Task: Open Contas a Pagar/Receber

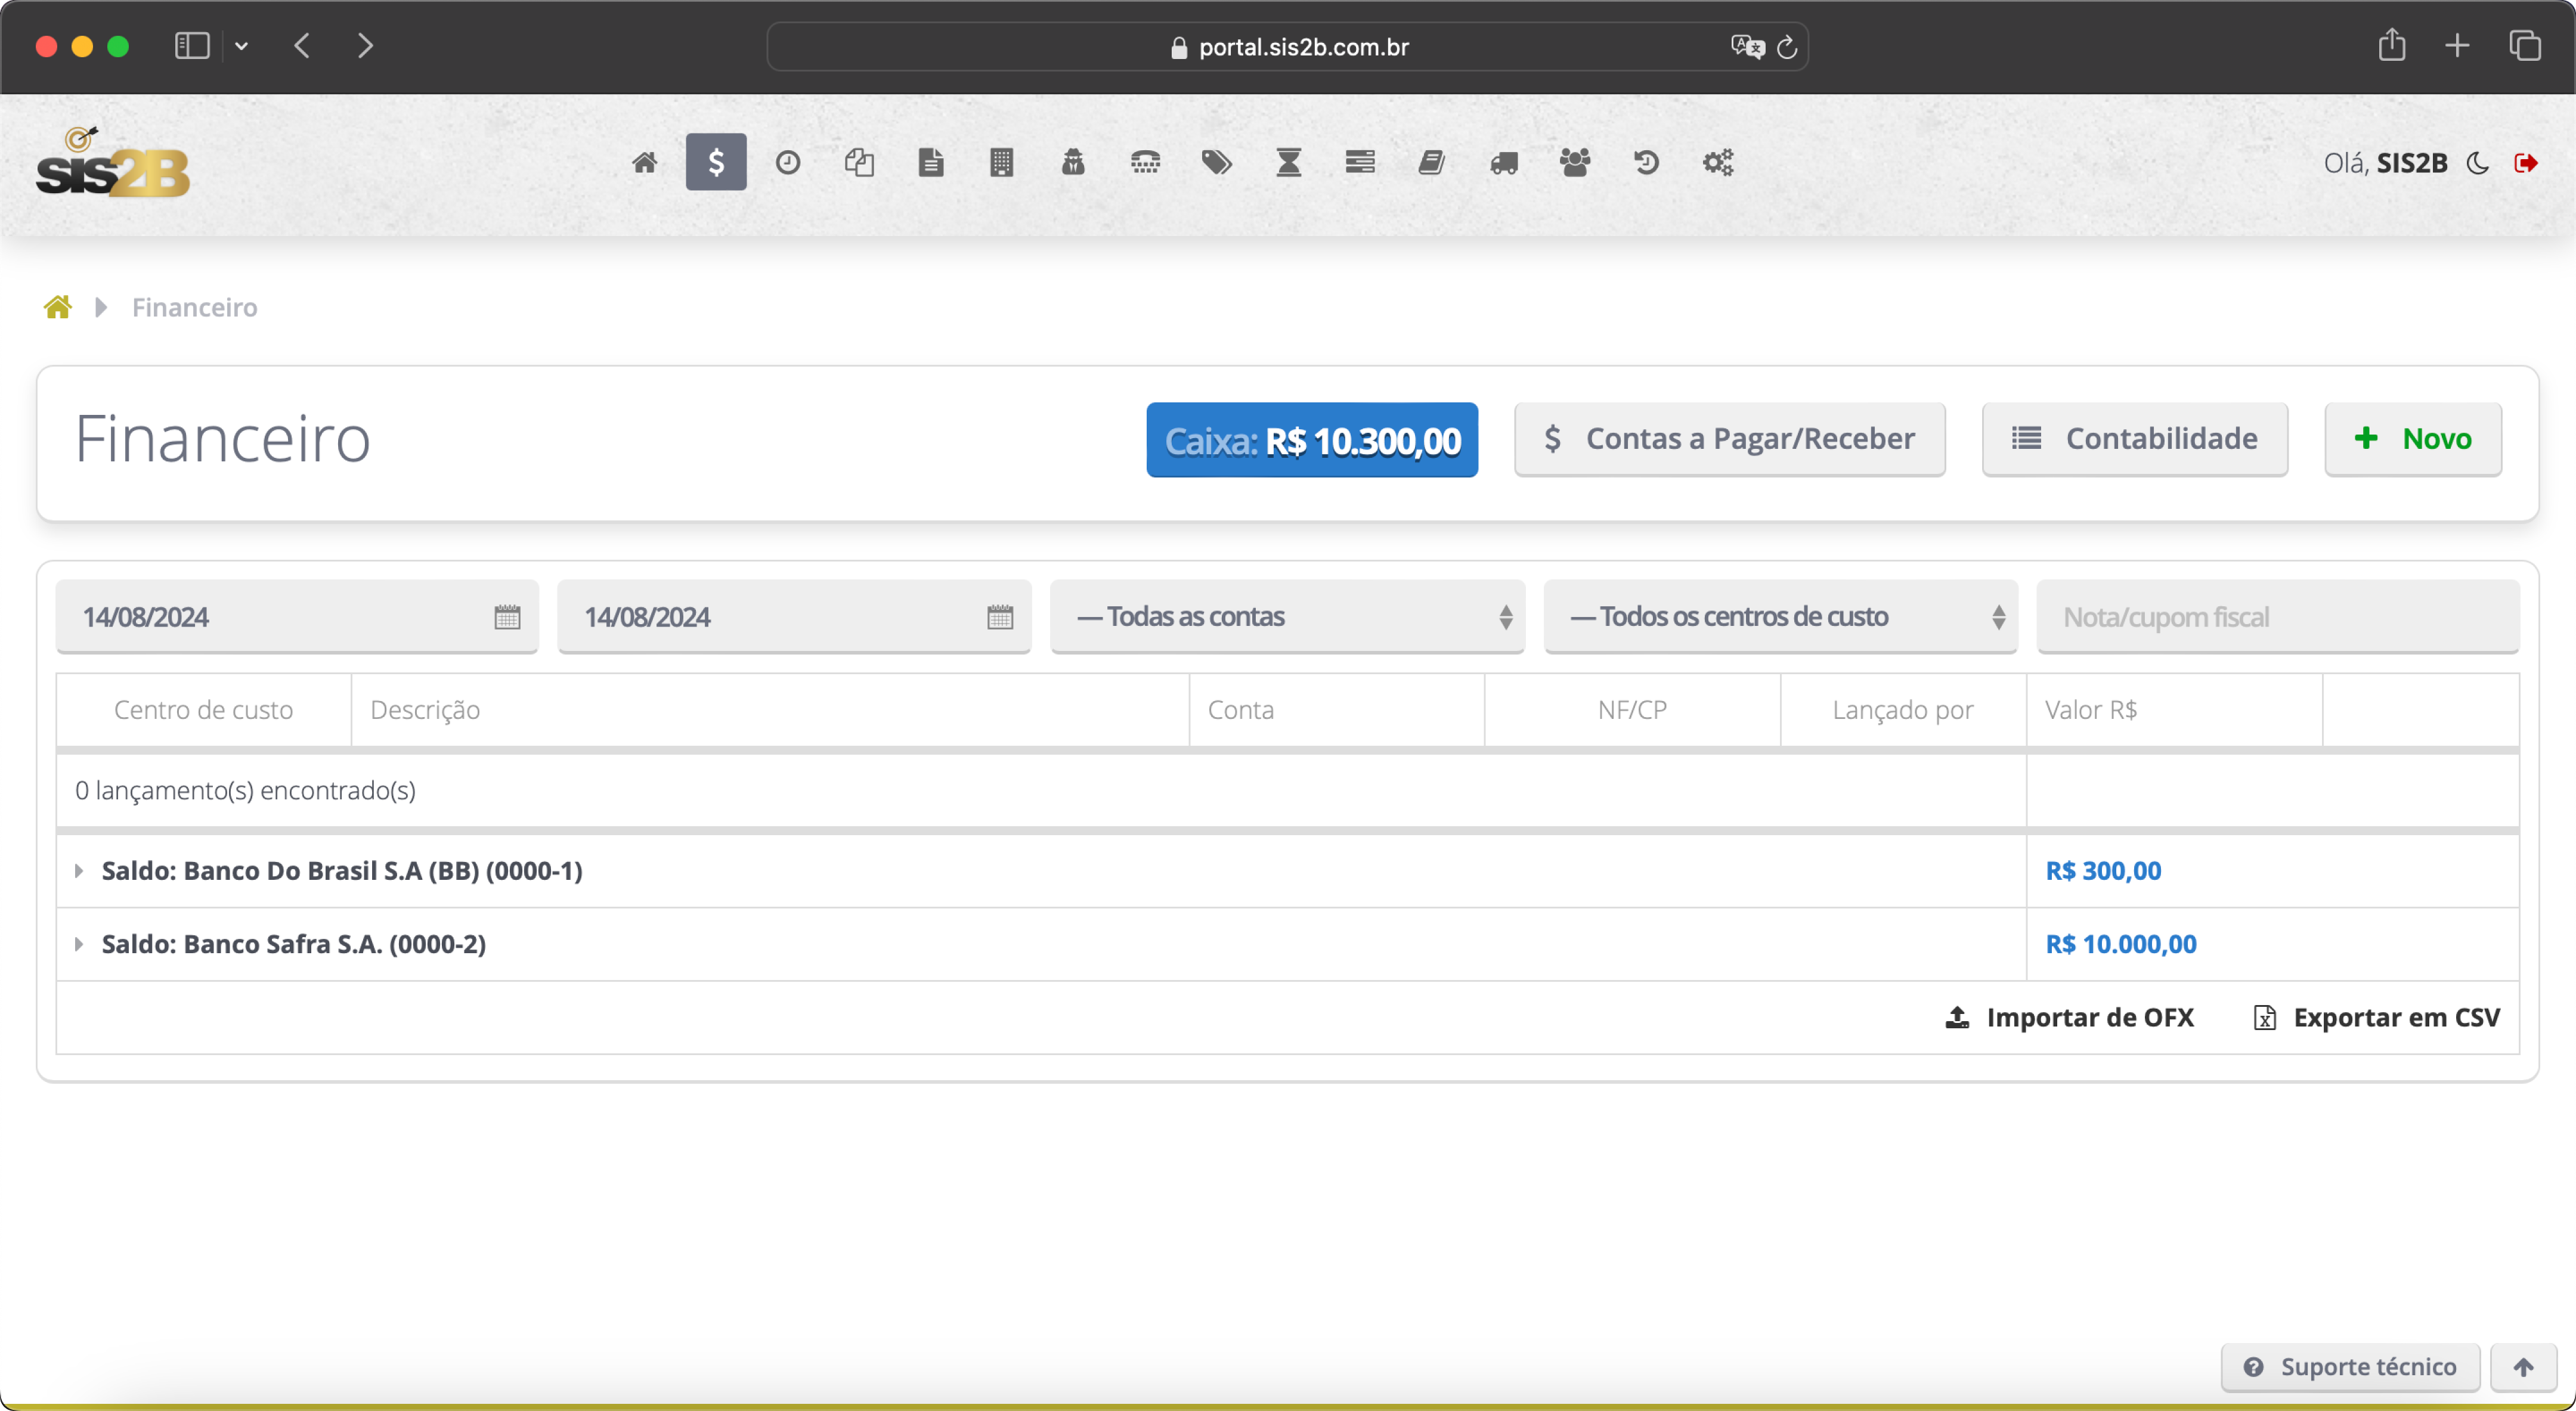Action: pos(1729,439)
